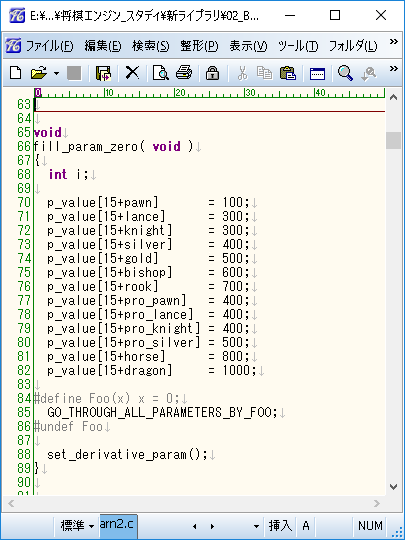
Task: Open a file using the folder icon
Action: 39,73
